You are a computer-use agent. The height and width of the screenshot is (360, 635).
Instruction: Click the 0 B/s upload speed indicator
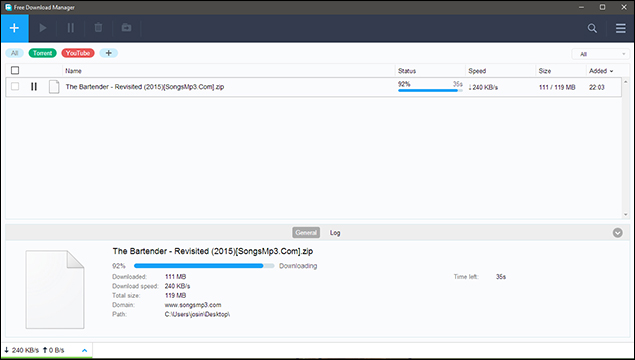pos(53,350)
